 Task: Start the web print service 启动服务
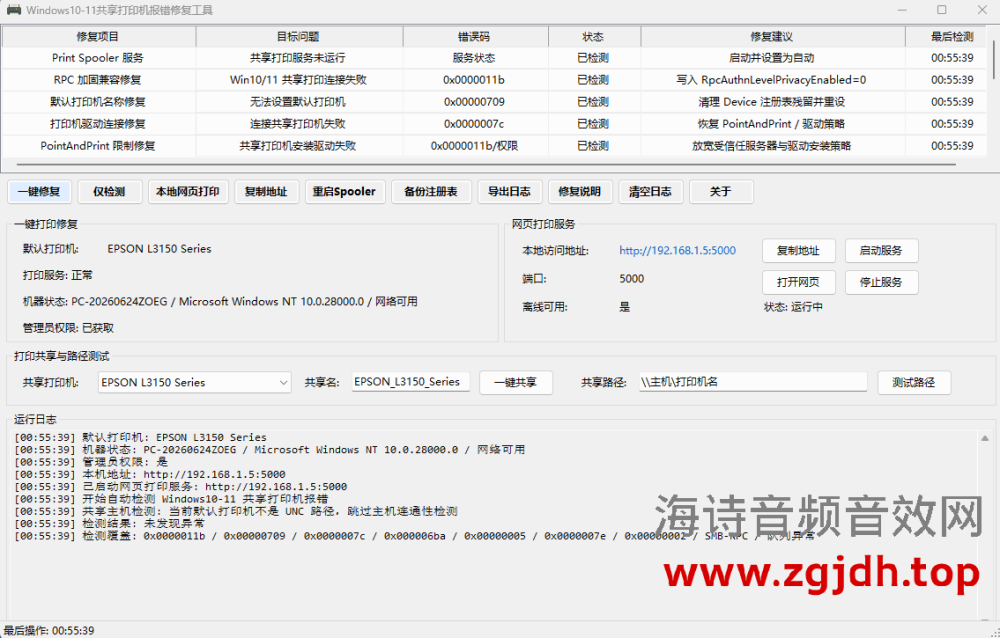881,251
